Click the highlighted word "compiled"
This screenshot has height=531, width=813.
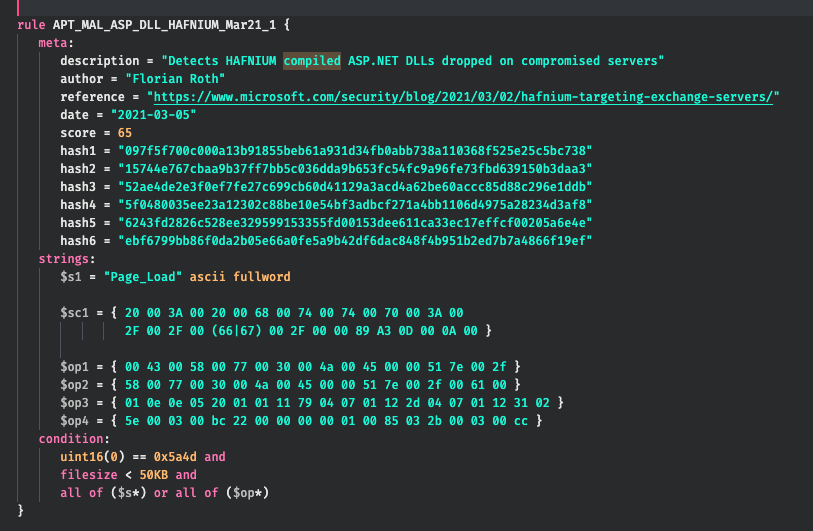(x=311, y=61)
